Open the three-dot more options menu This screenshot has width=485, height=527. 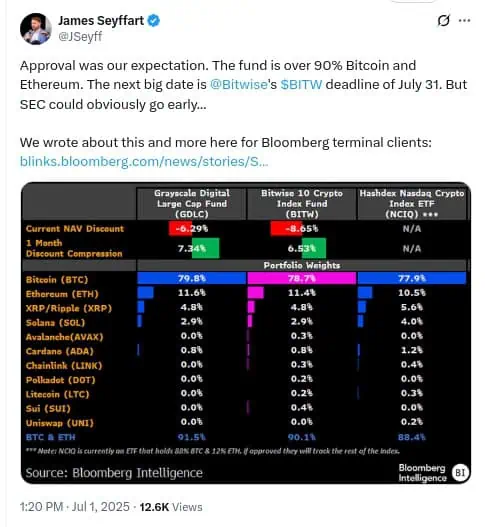coord(464,21)
